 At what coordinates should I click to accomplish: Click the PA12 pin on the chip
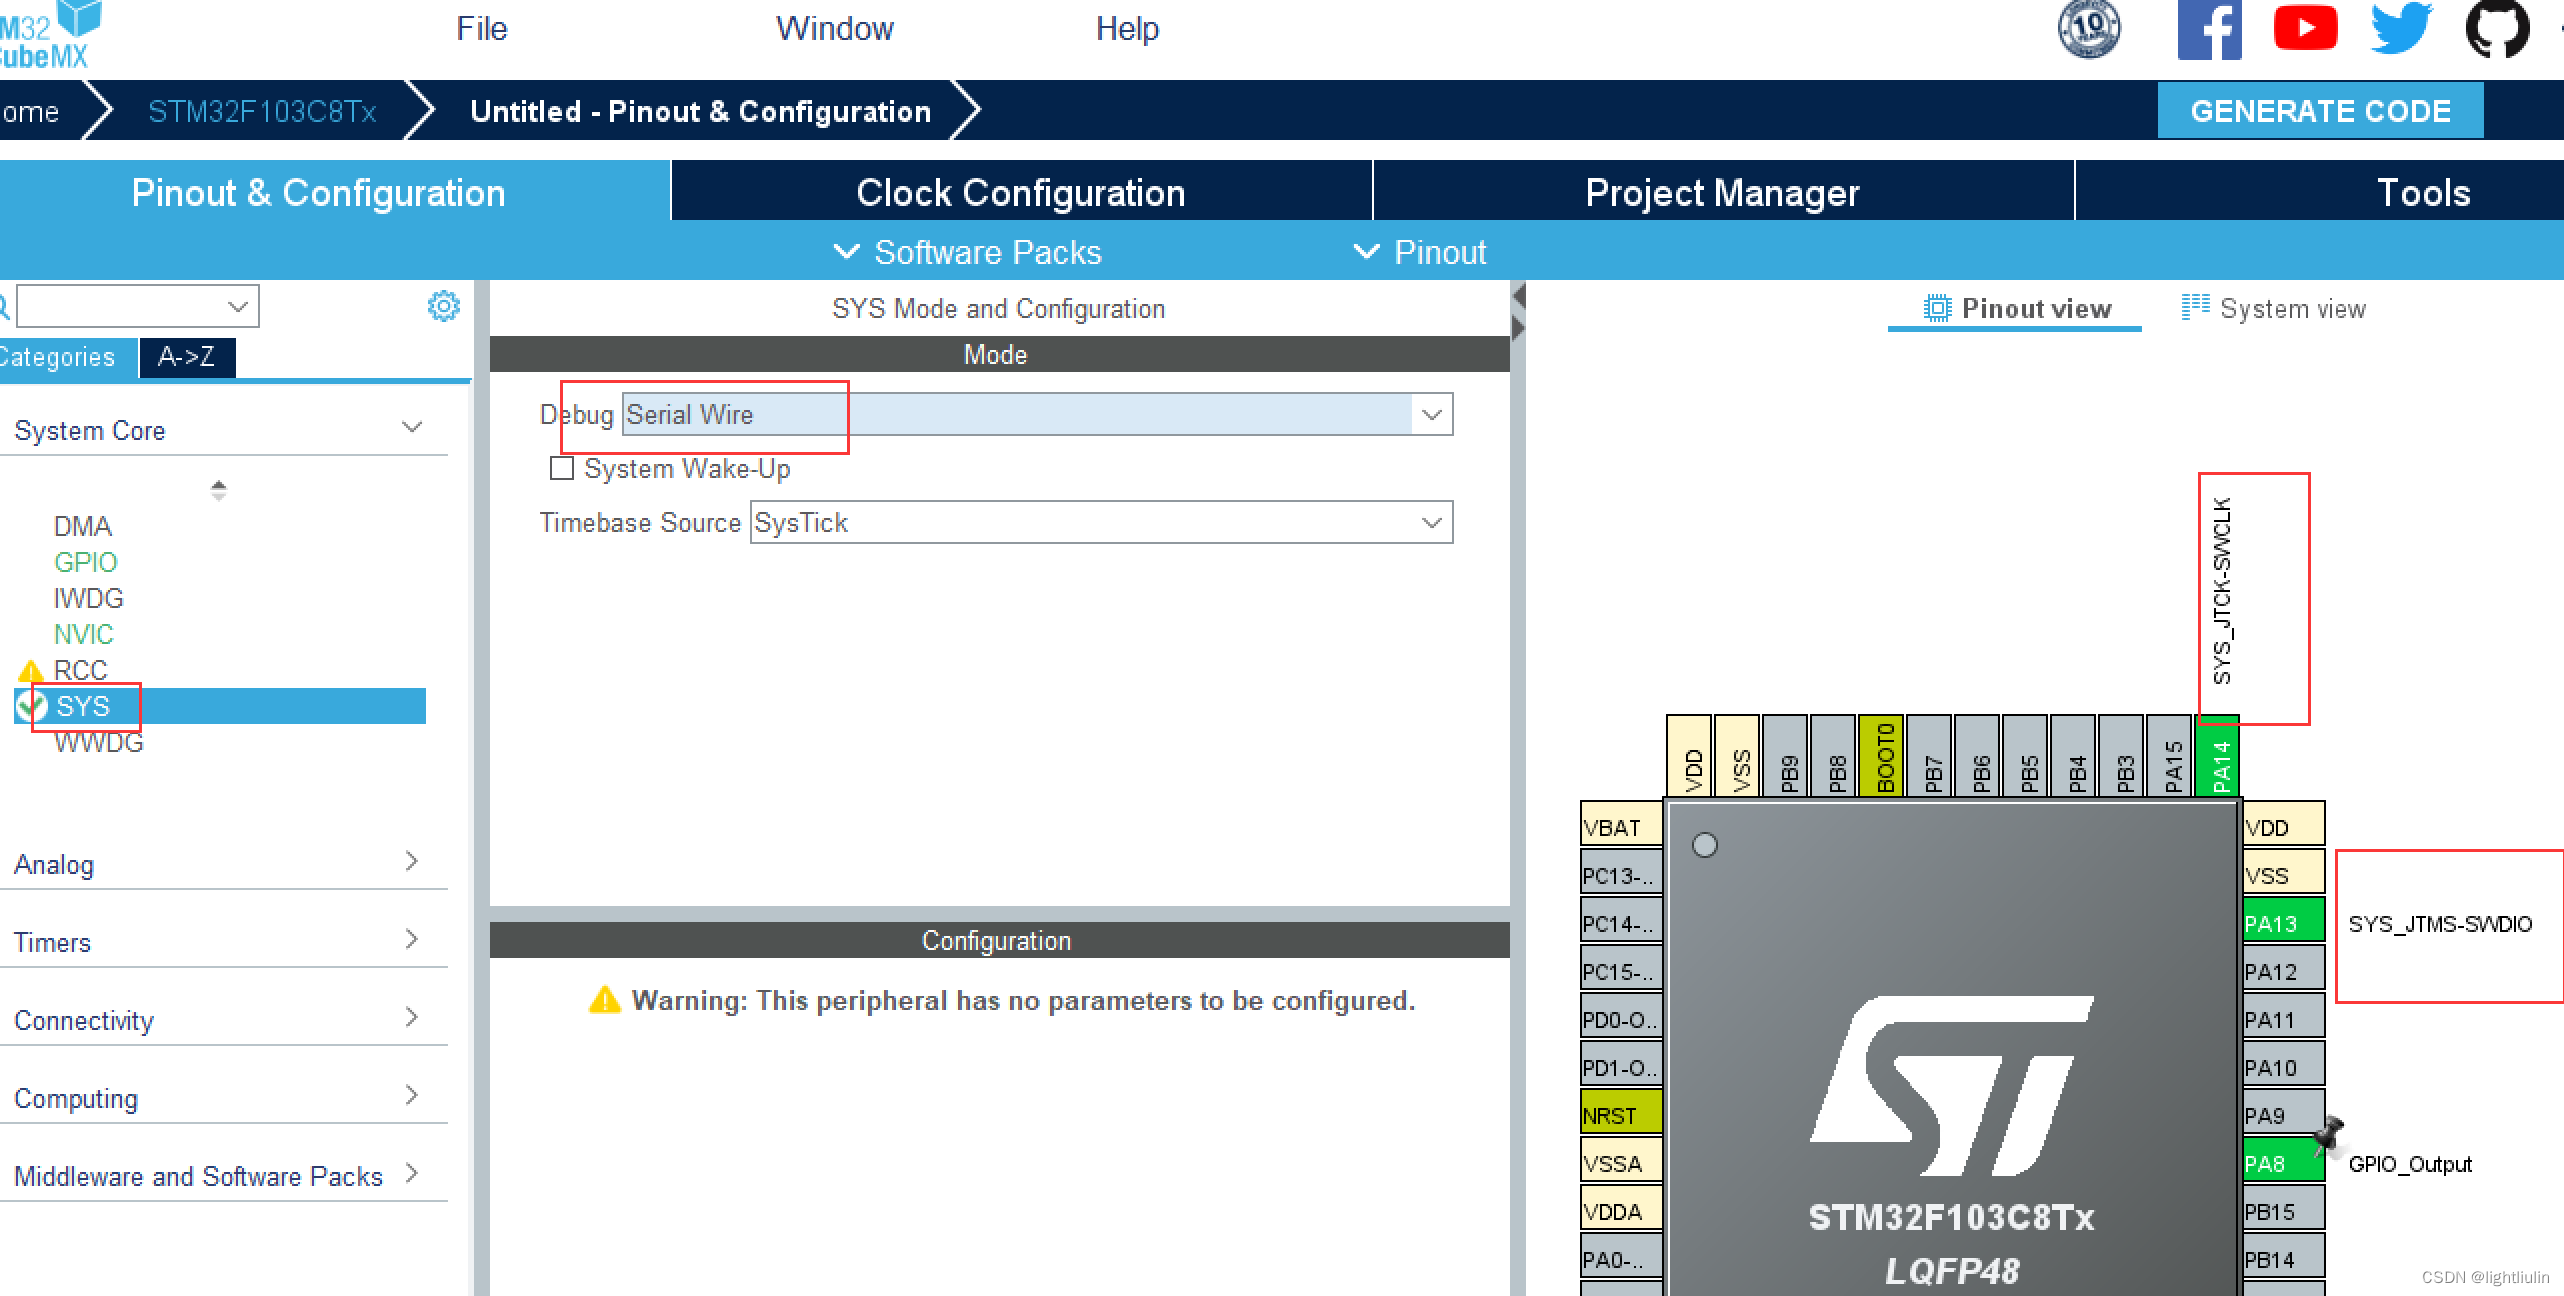point(2284,970)
